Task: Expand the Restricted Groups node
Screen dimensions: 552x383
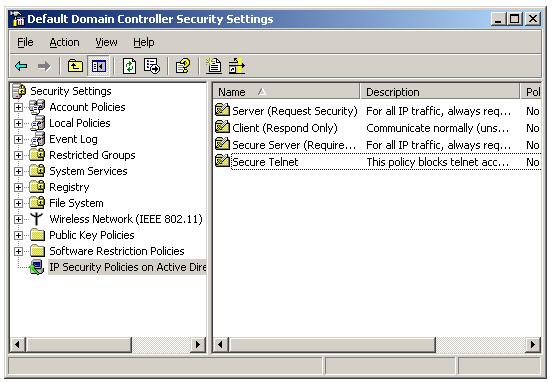Action: pos(18,155)
